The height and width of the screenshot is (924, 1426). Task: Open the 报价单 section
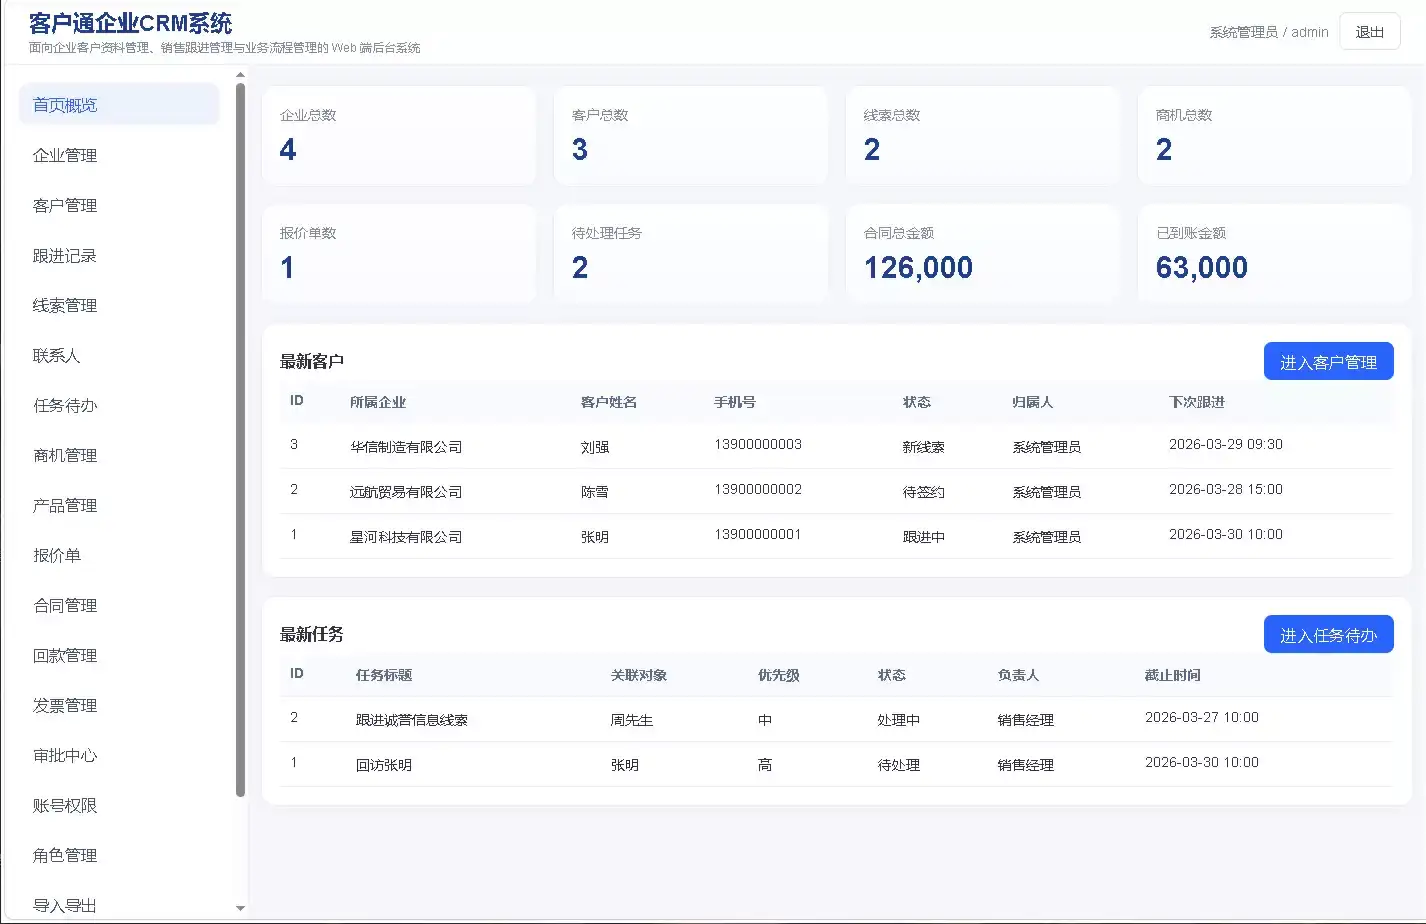[x=57, y=555]
